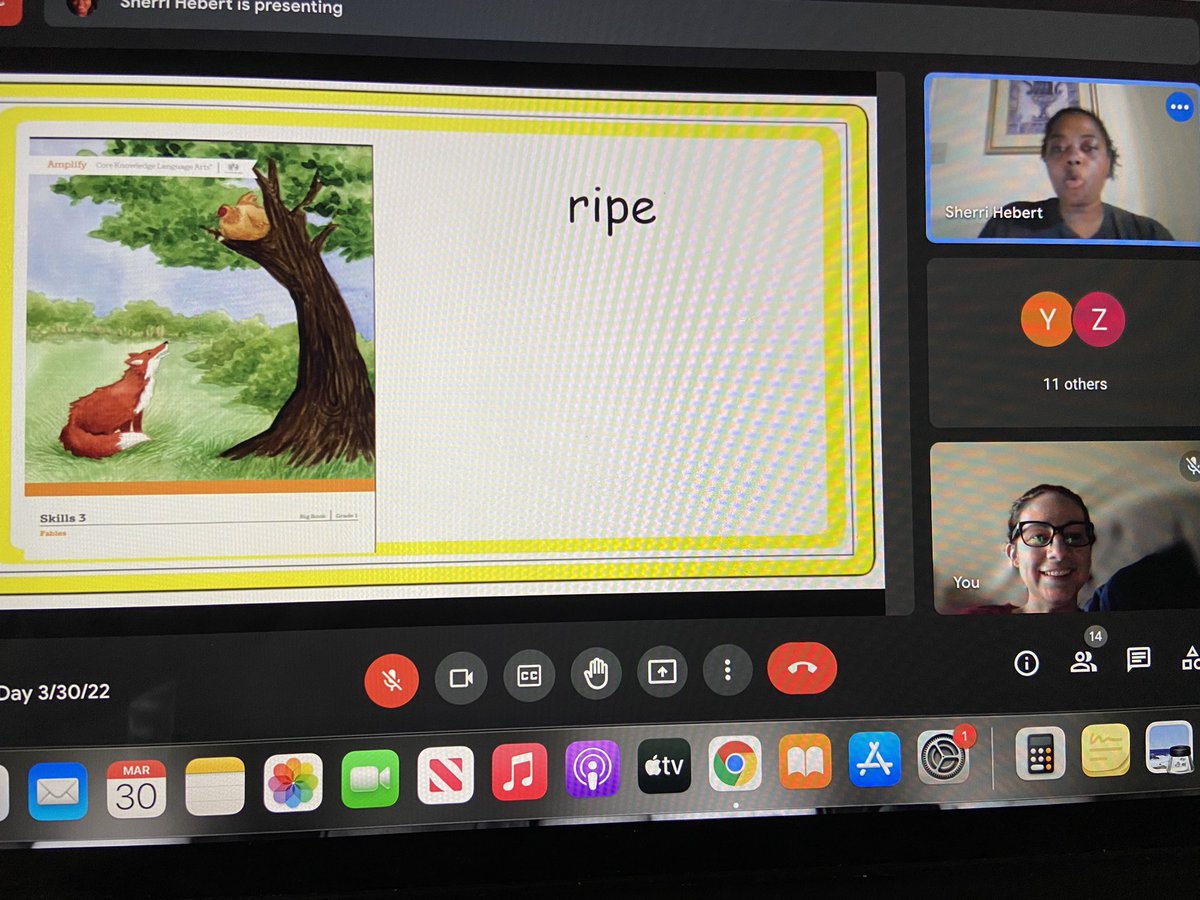Raise hand in the meeting
Image resolution: width=1200 pixels, height=900 pixels.
(x=596, y=674)
